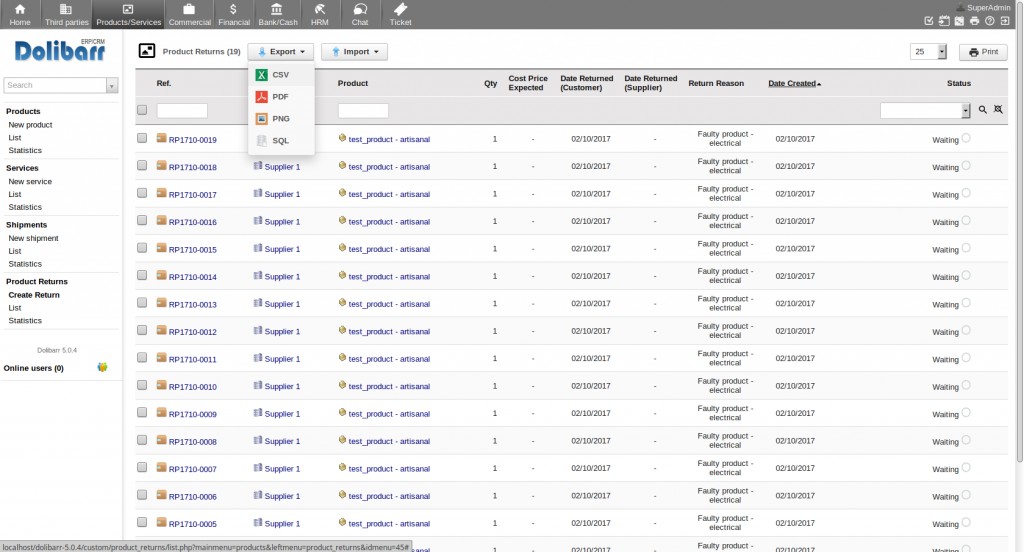The image size is (1024, 552).
Task: Check the box for RP1710-0019
Action: coord(142,138)
